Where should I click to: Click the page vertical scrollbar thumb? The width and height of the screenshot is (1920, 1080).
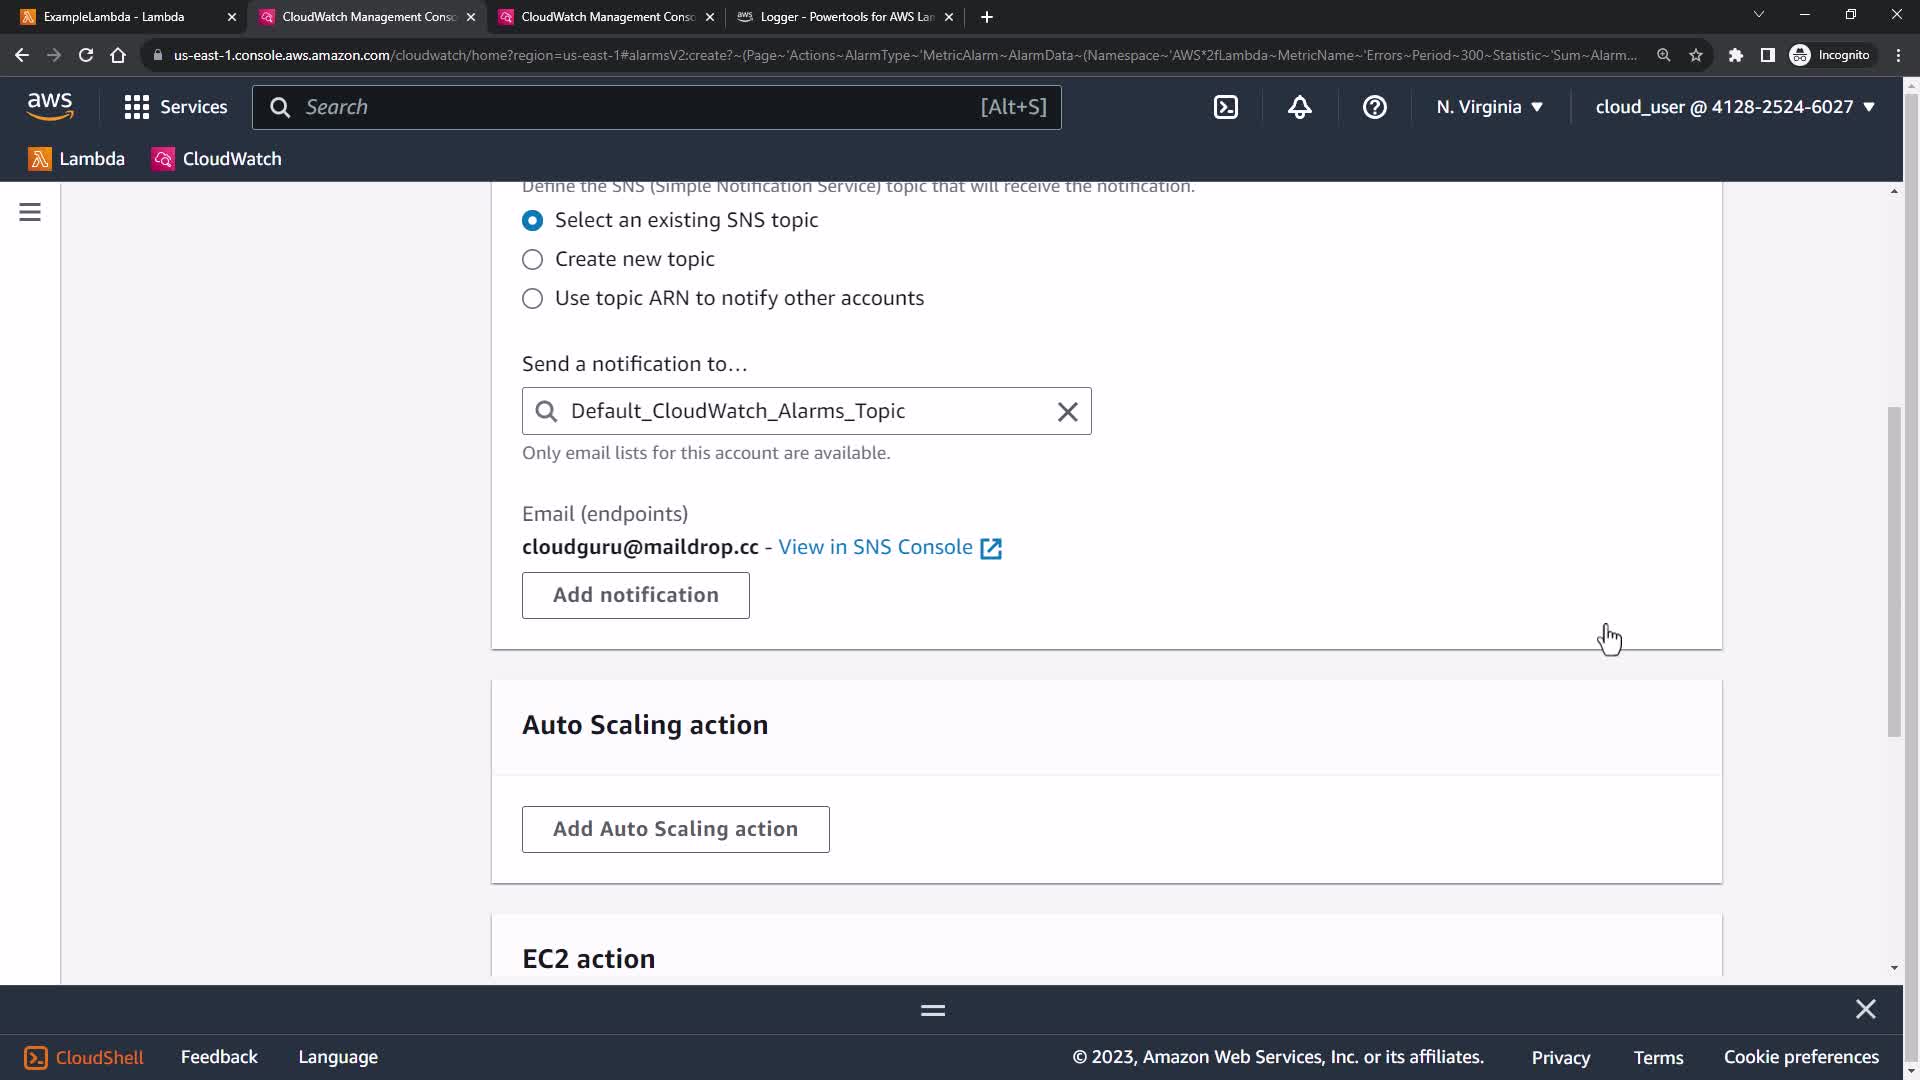pos(1894,570)
